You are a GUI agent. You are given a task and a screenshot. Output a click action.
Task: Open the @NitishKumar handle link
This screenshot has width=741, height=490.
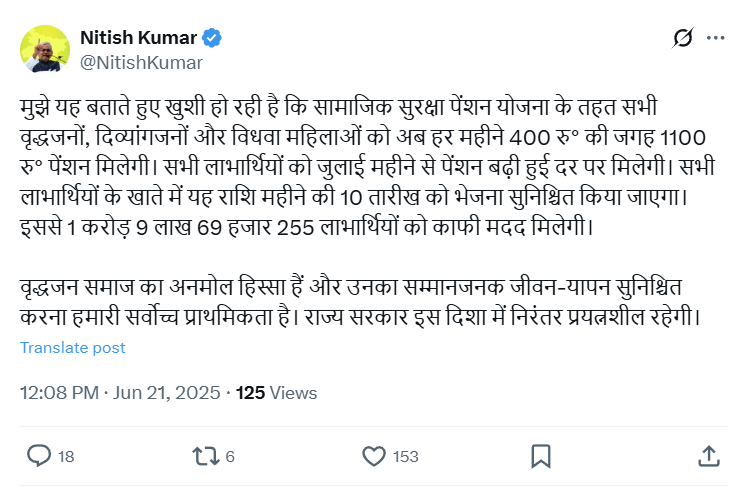[x=140, y=62]
